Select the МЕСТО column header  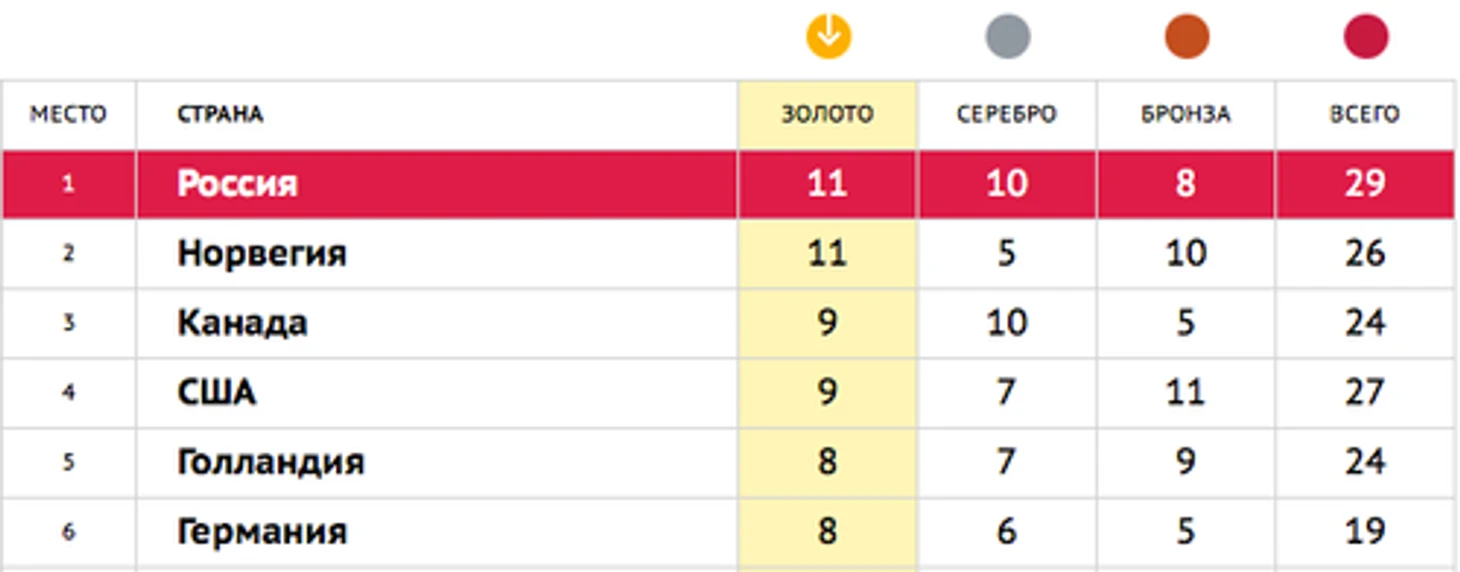(x=68, y=114)
